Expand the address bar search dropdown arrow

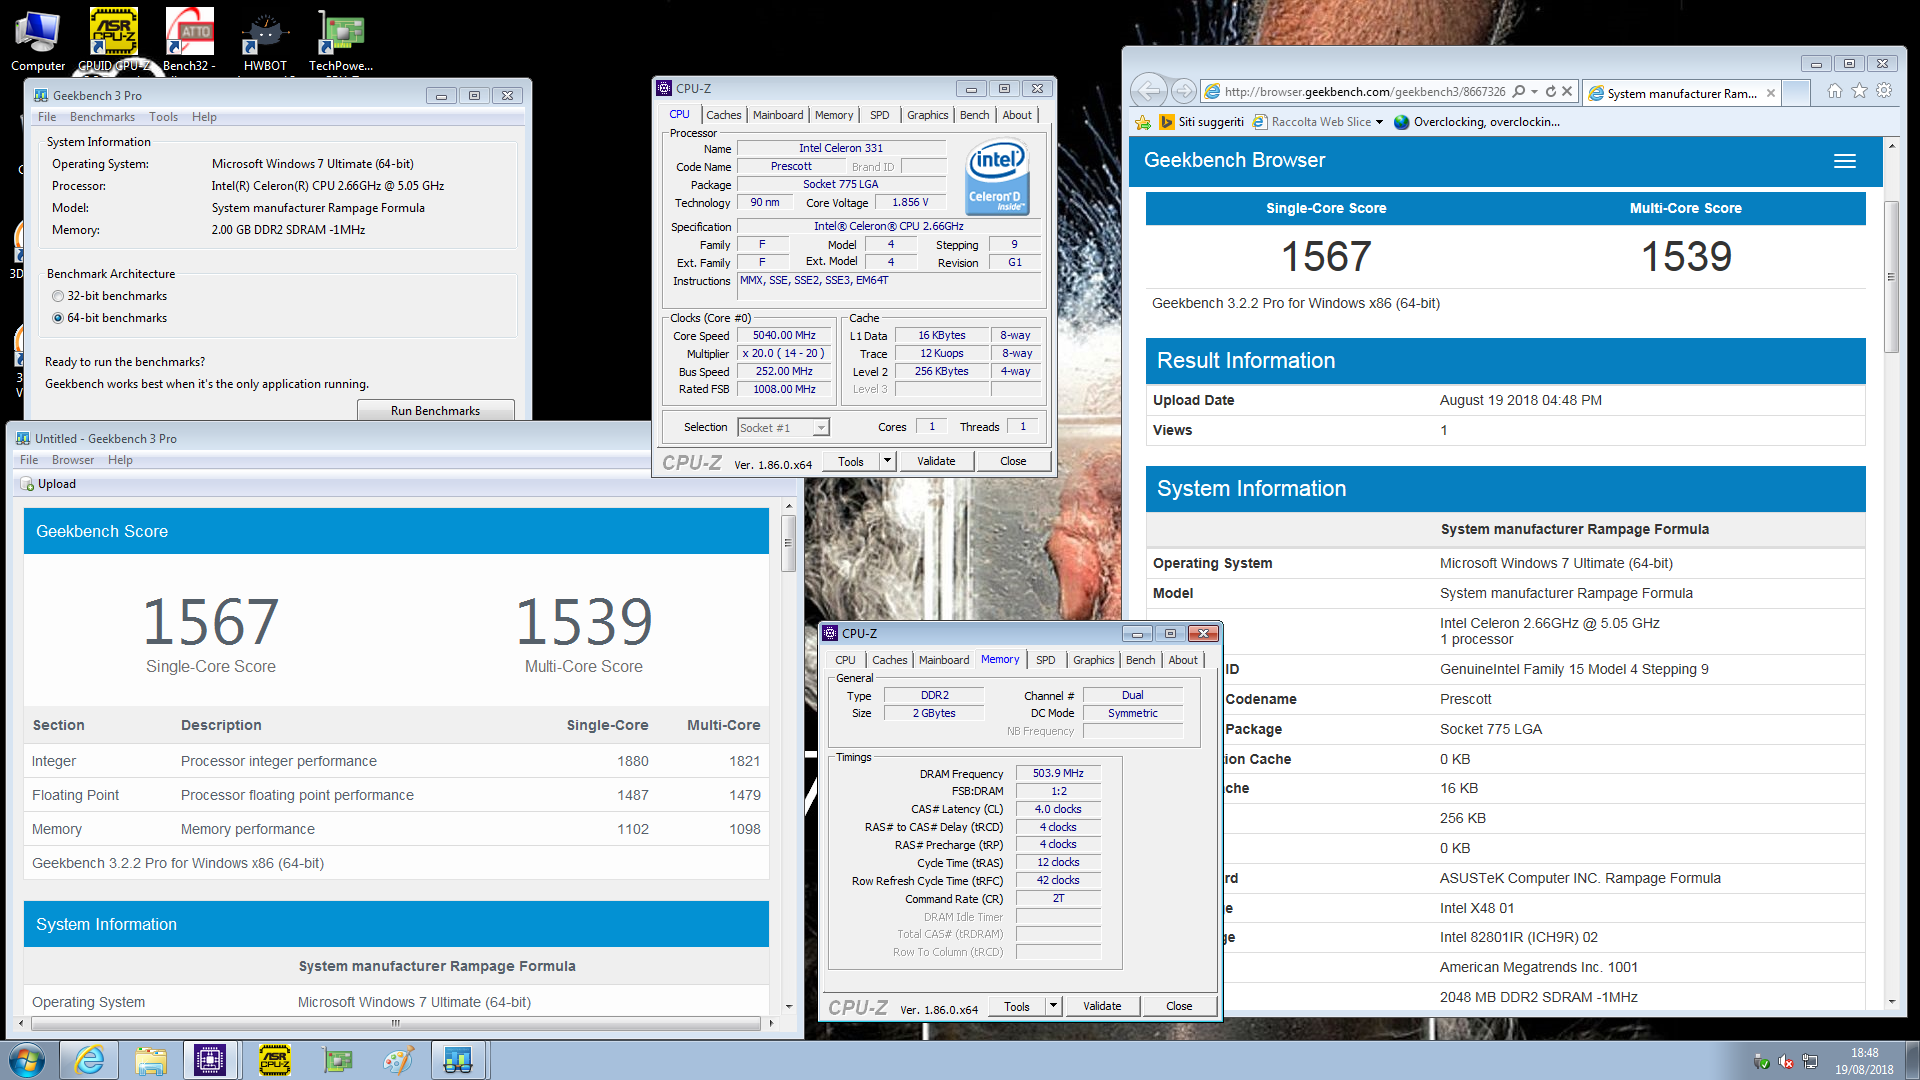[x=1534, y=91]
